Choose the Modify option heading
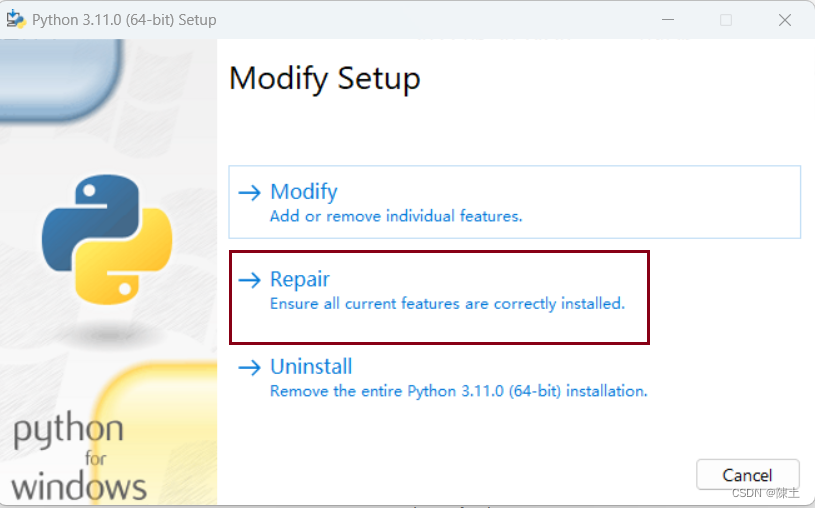This screenshot has width=815, height=508. coord(304,192)
